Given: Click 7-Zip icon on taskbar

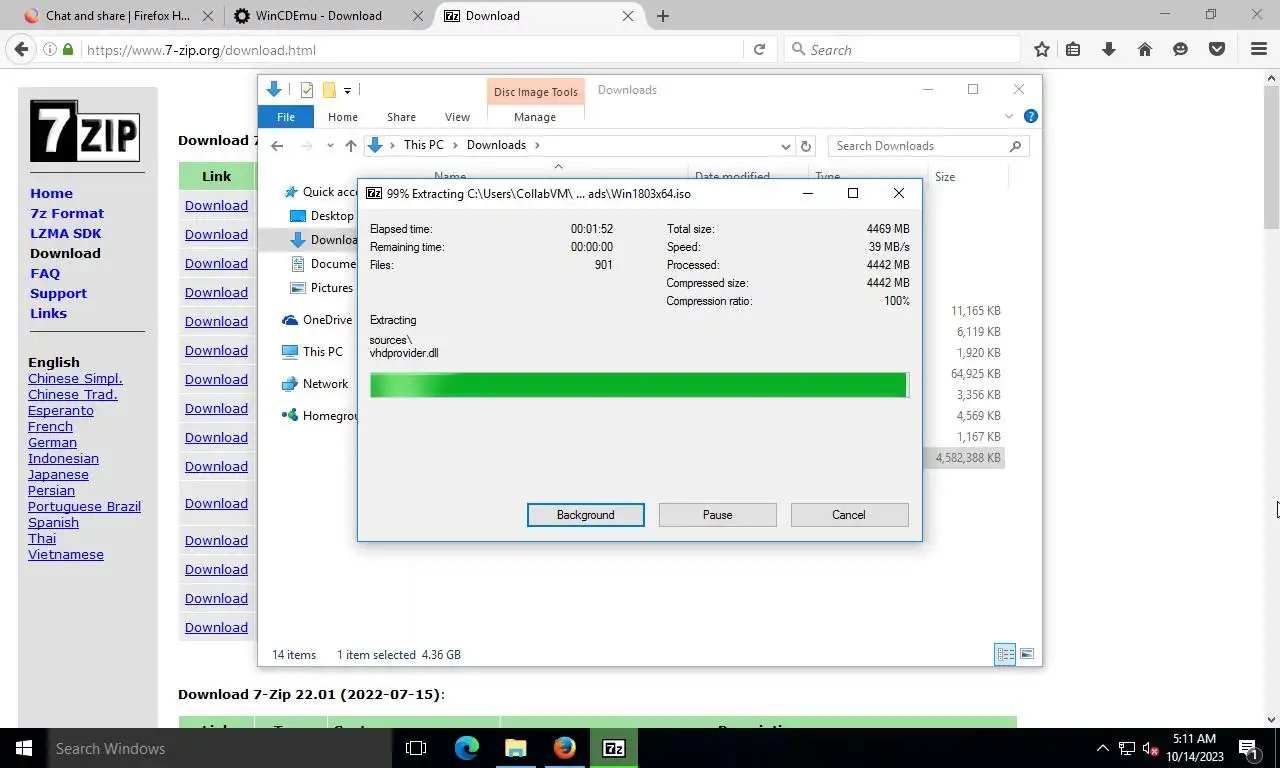Looking at the screenshot, I should point(614,748).
